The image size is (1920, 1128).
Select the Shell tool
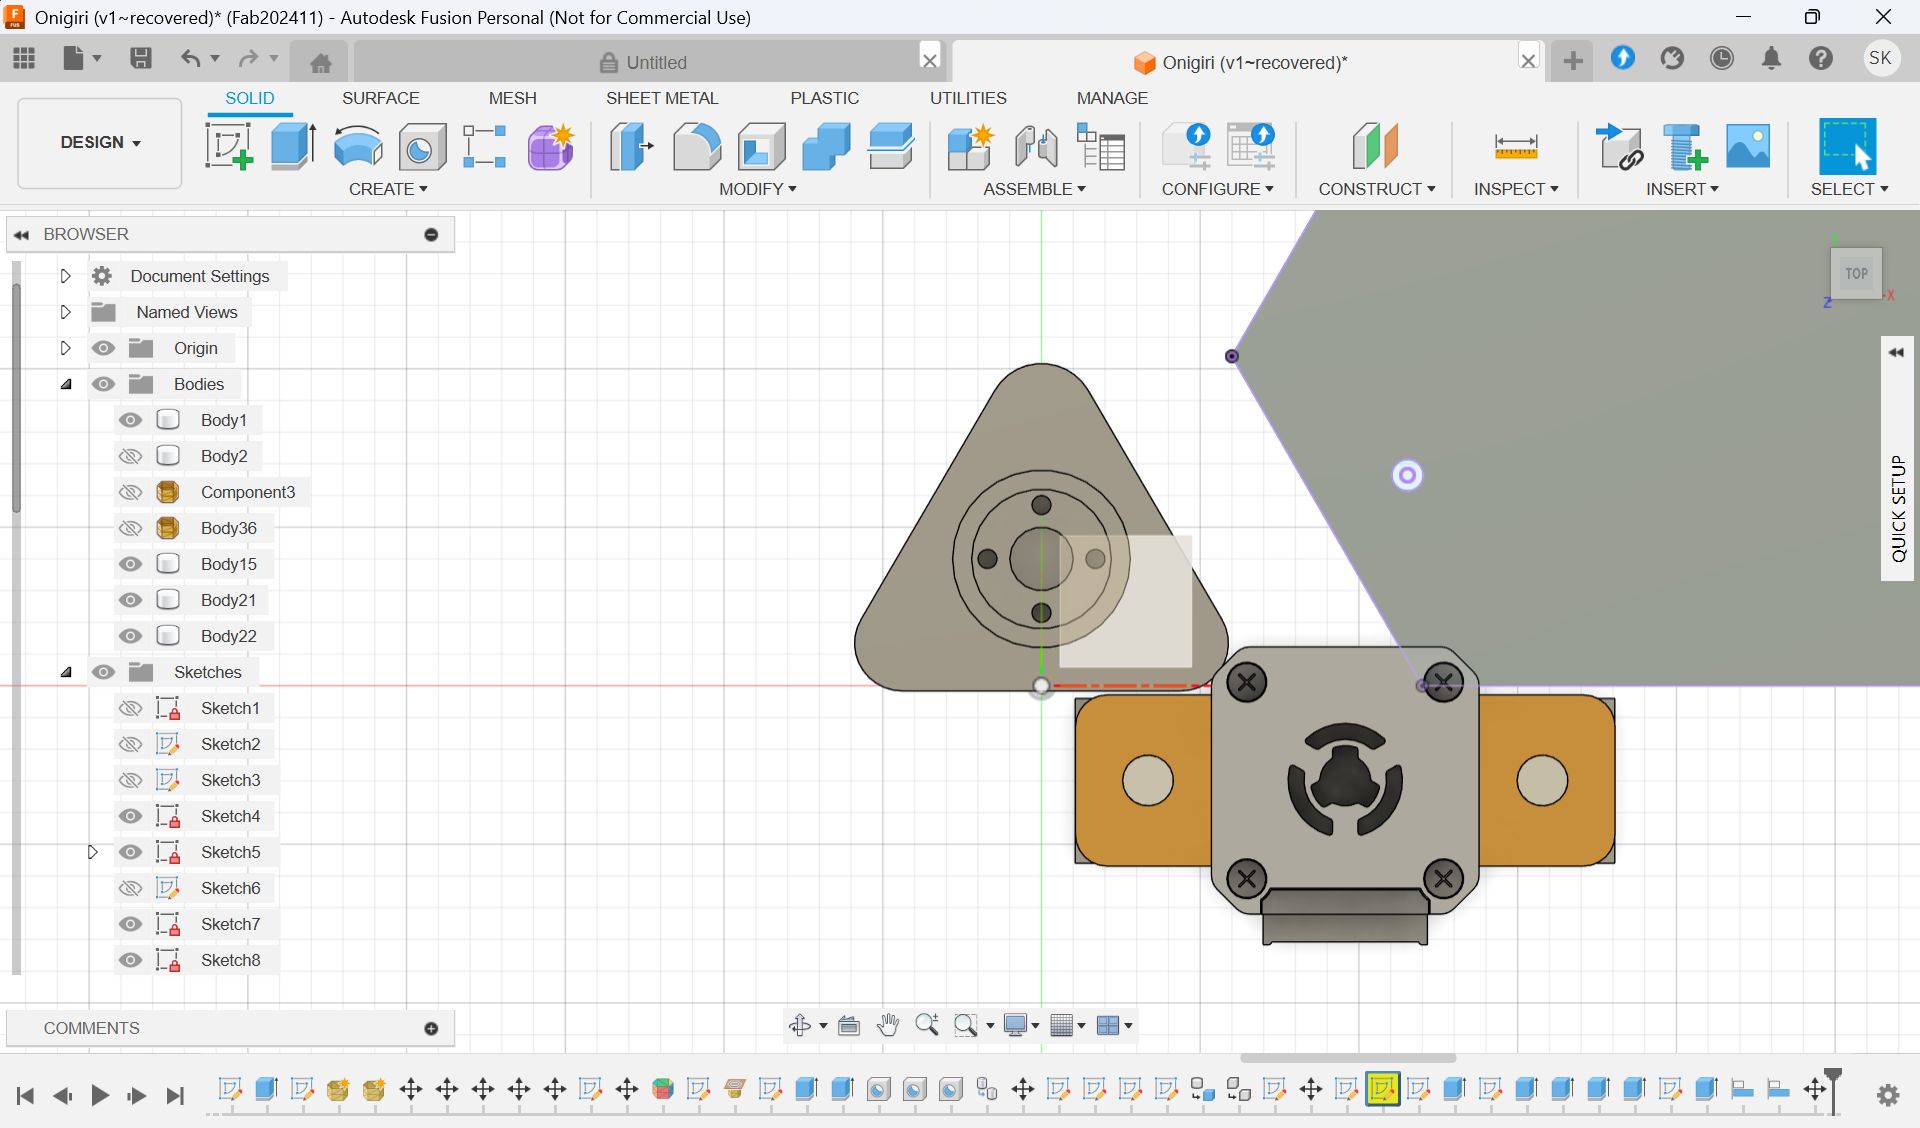tap(762, 146)
